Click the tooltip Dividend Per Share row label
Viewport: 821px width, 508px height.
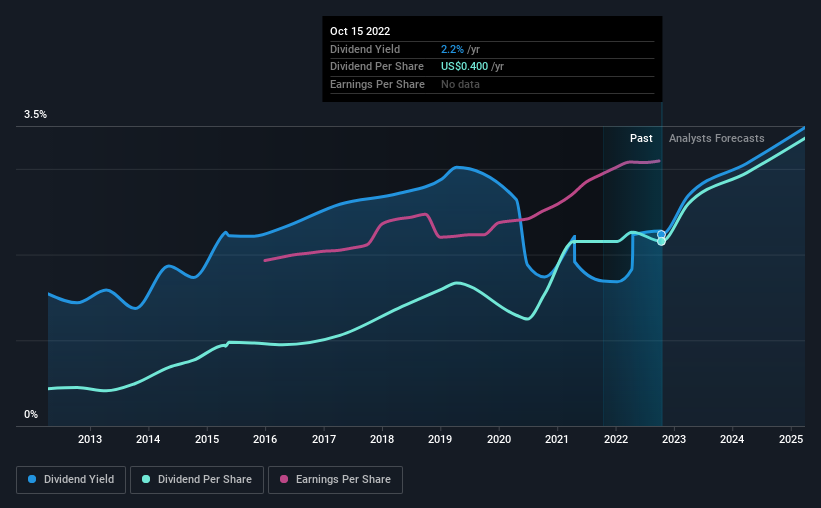(x=376, y=67)
